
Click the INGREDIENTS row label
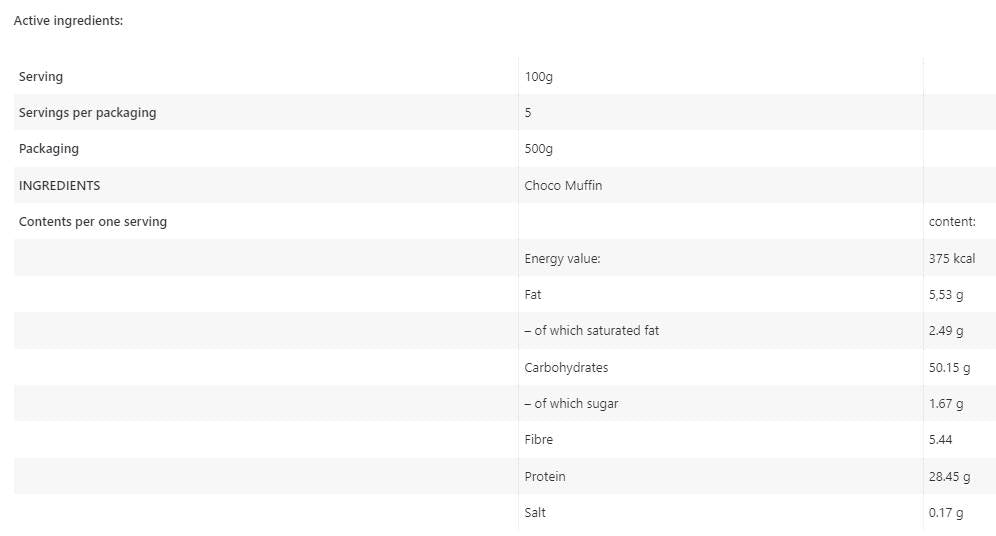[x=60, y=186]
